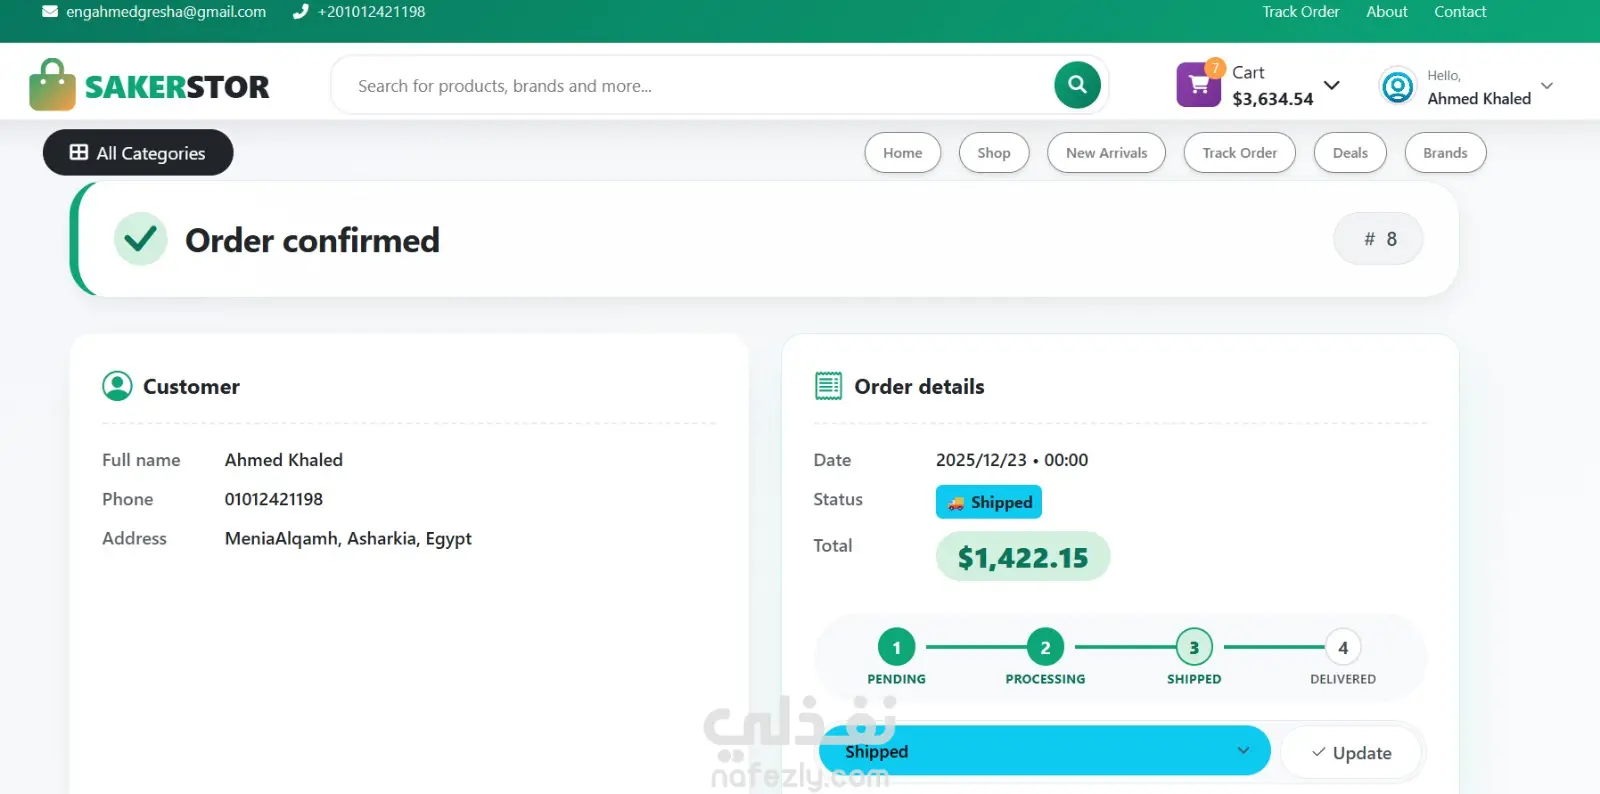This screenshot has width=1600, height=794.
Task: Open the Shipped status dropdown
Action: pyautogui.click(x=1044, y=751)
